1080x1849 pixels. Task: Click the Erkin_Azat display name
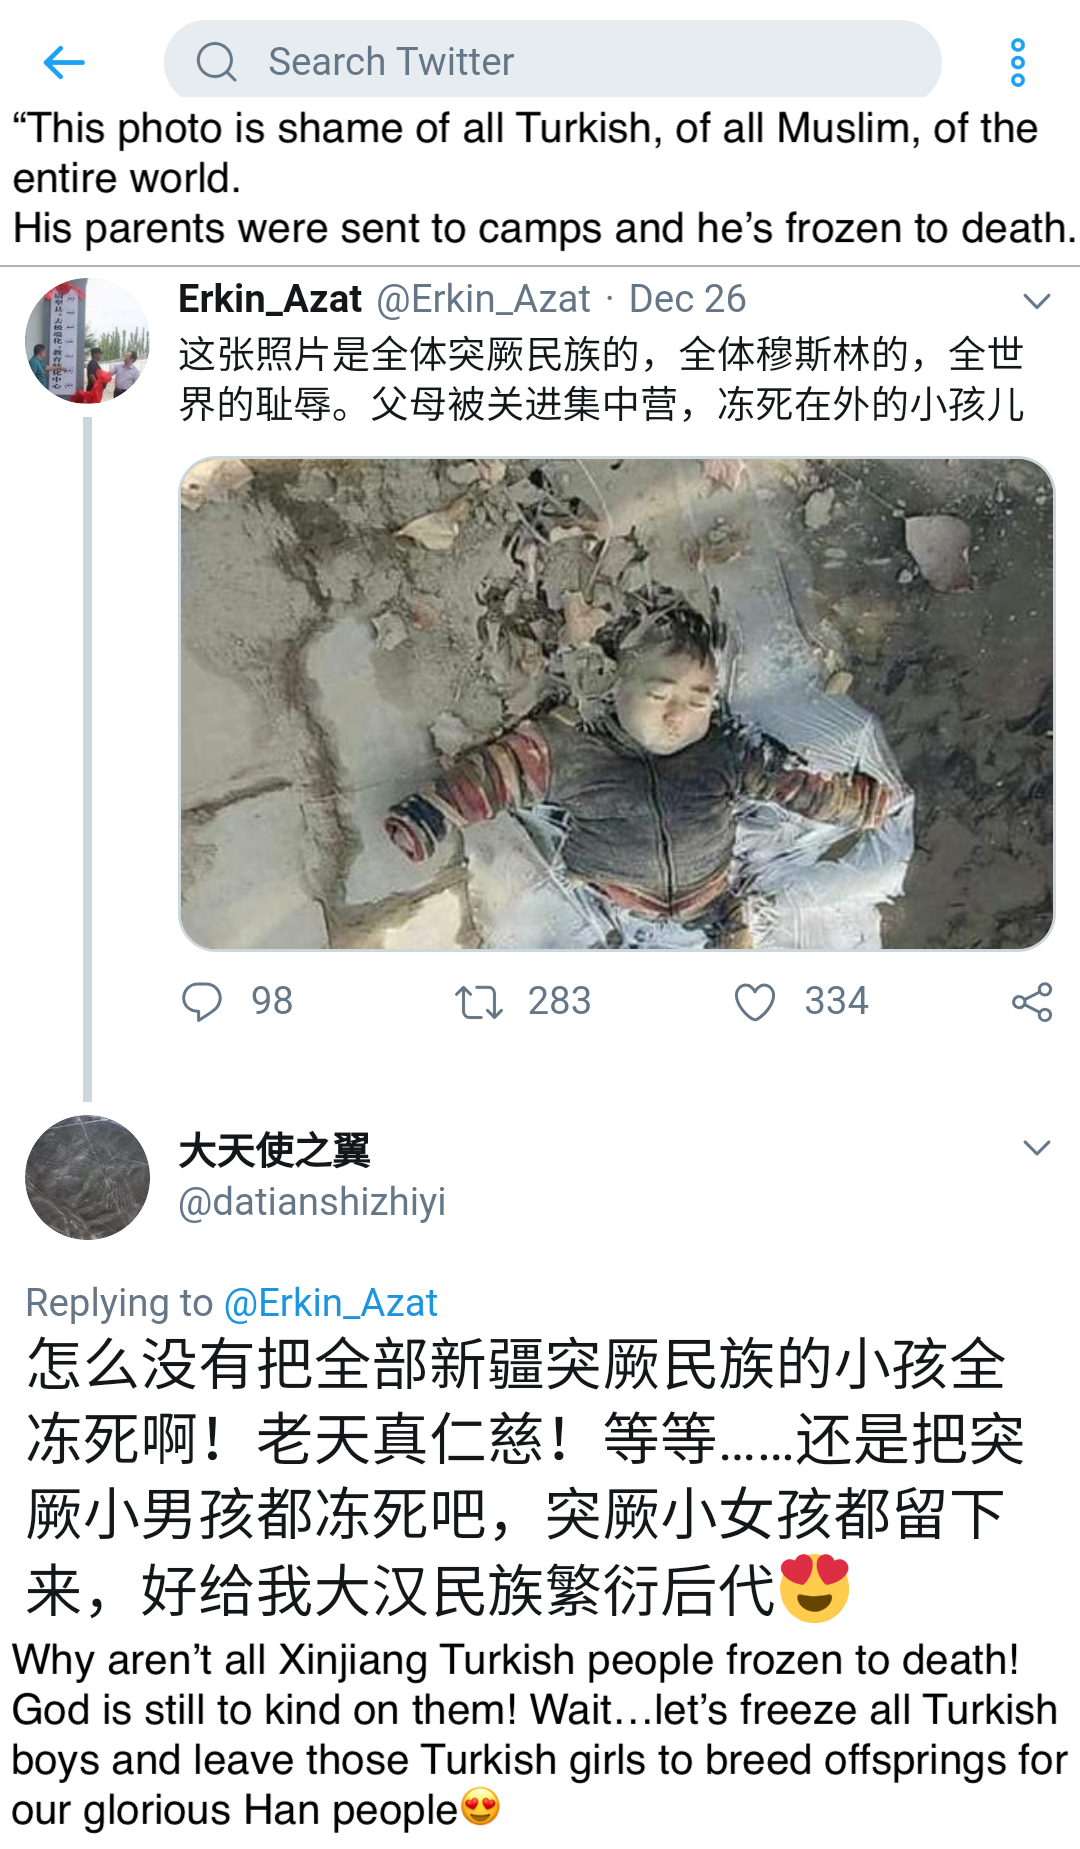coord(270,299)
